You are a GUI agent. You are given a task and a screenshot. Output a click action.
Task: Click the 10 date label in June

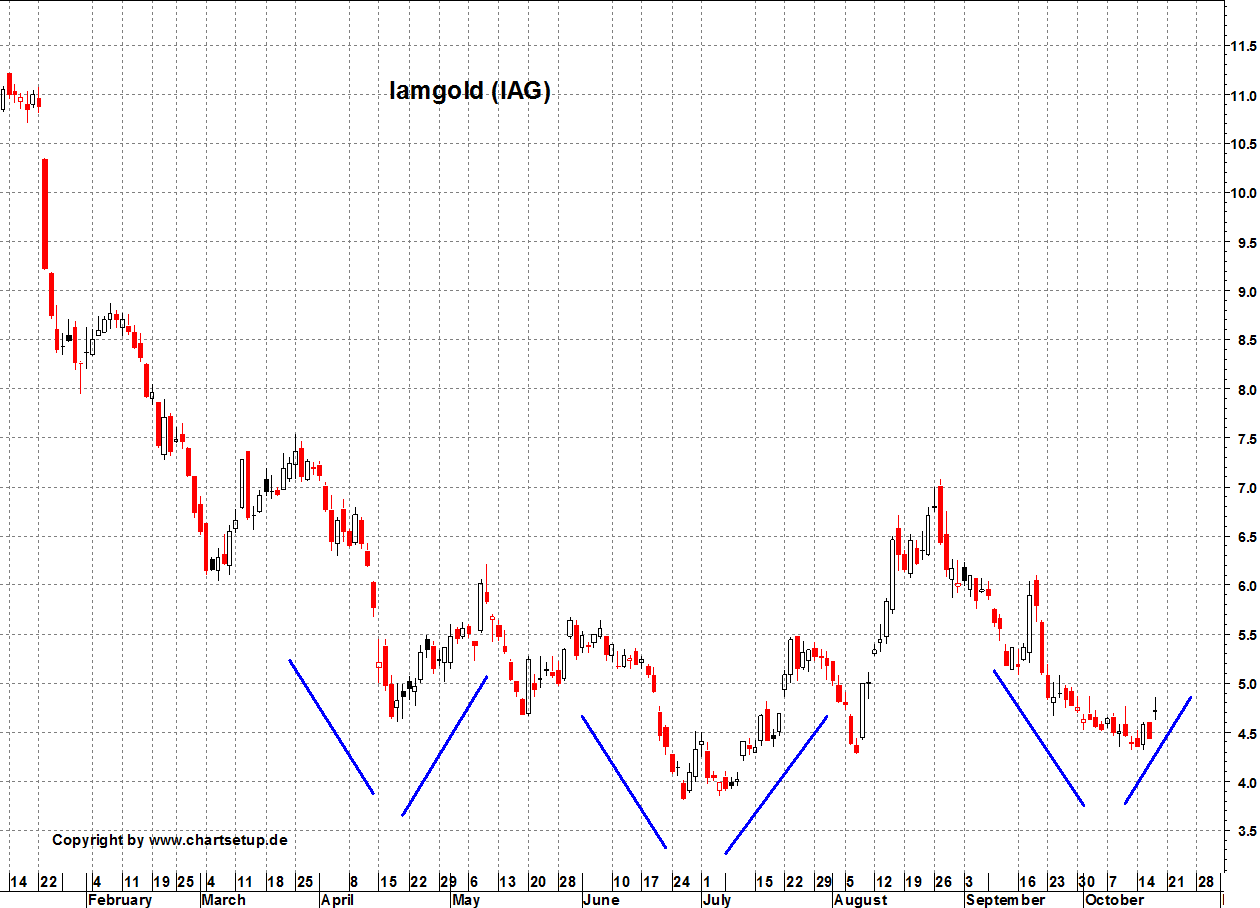[x=621, y=882]
